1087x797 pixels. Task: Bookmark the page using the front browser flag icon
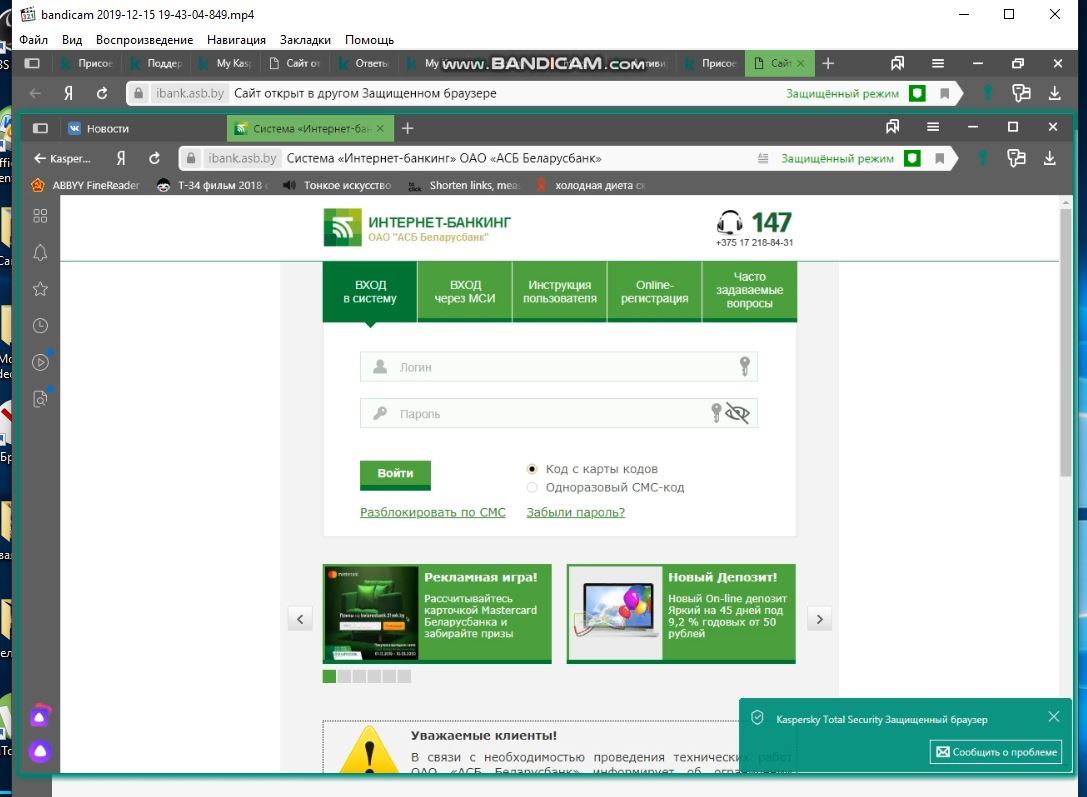click(x=940, y=159)
